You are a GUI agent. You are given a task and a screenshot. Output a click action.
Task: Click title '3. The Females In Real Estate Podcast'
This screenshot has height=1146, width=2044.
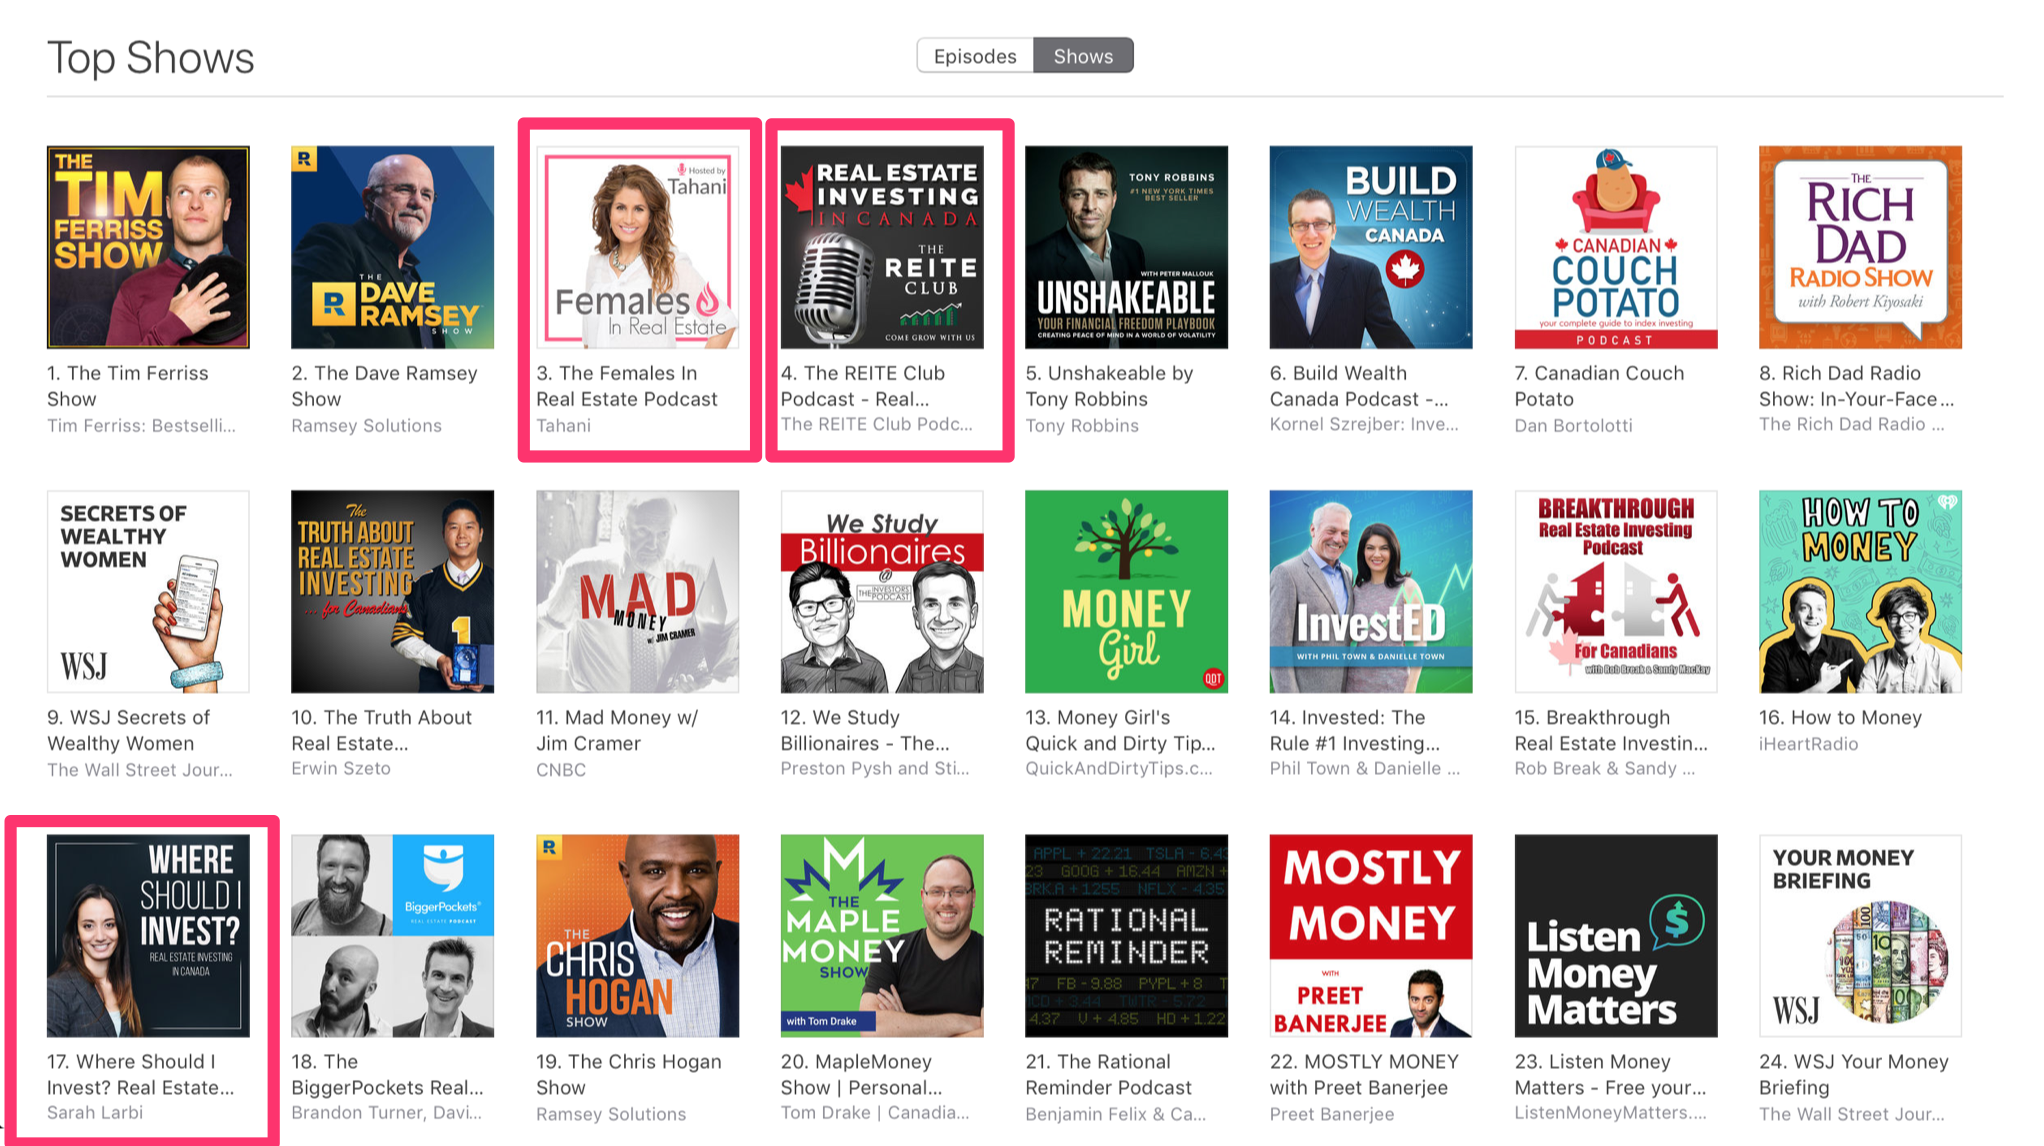click(627, 386)
